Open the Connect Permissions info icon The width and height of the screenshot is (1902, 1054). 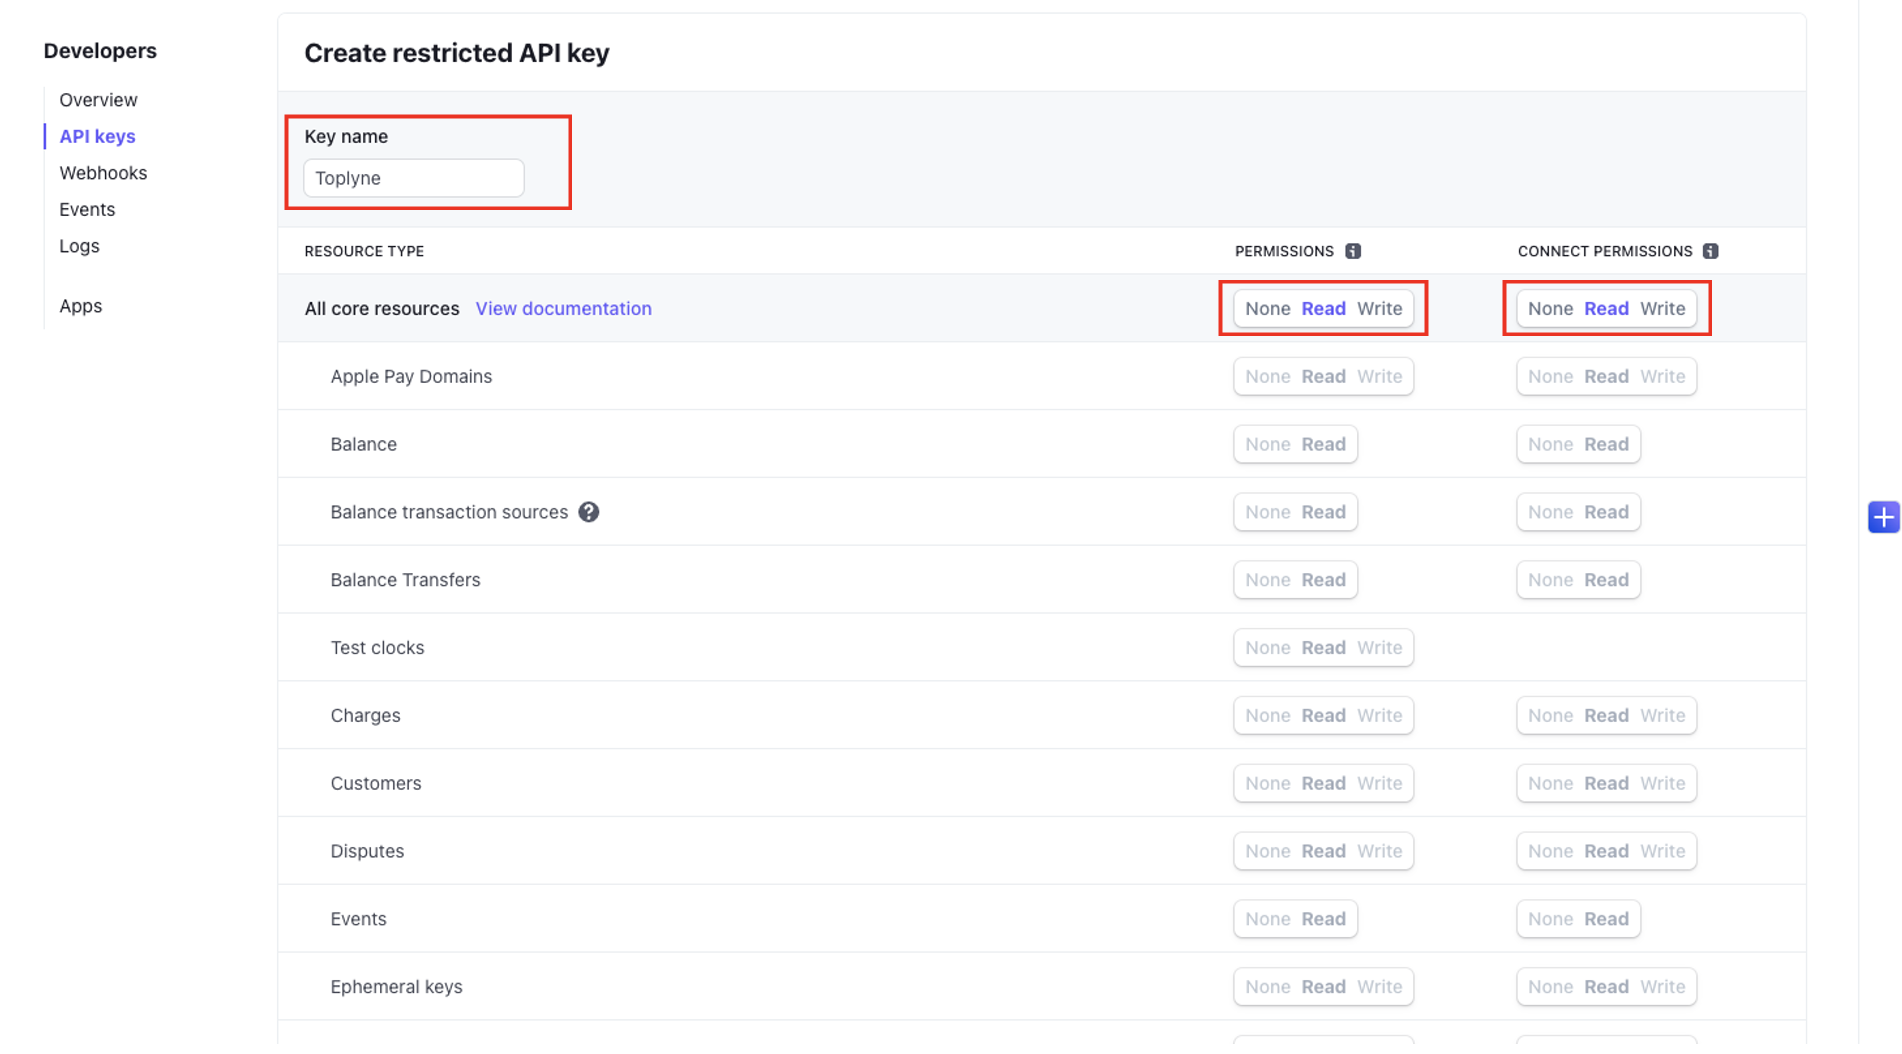click(1711, 251)
